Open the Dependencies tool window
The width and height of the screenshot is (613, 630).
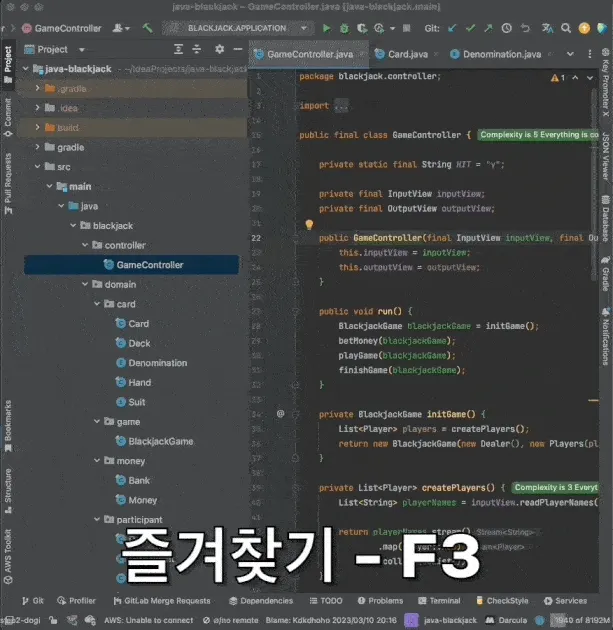pyautogui.click(x=261, y=601)
